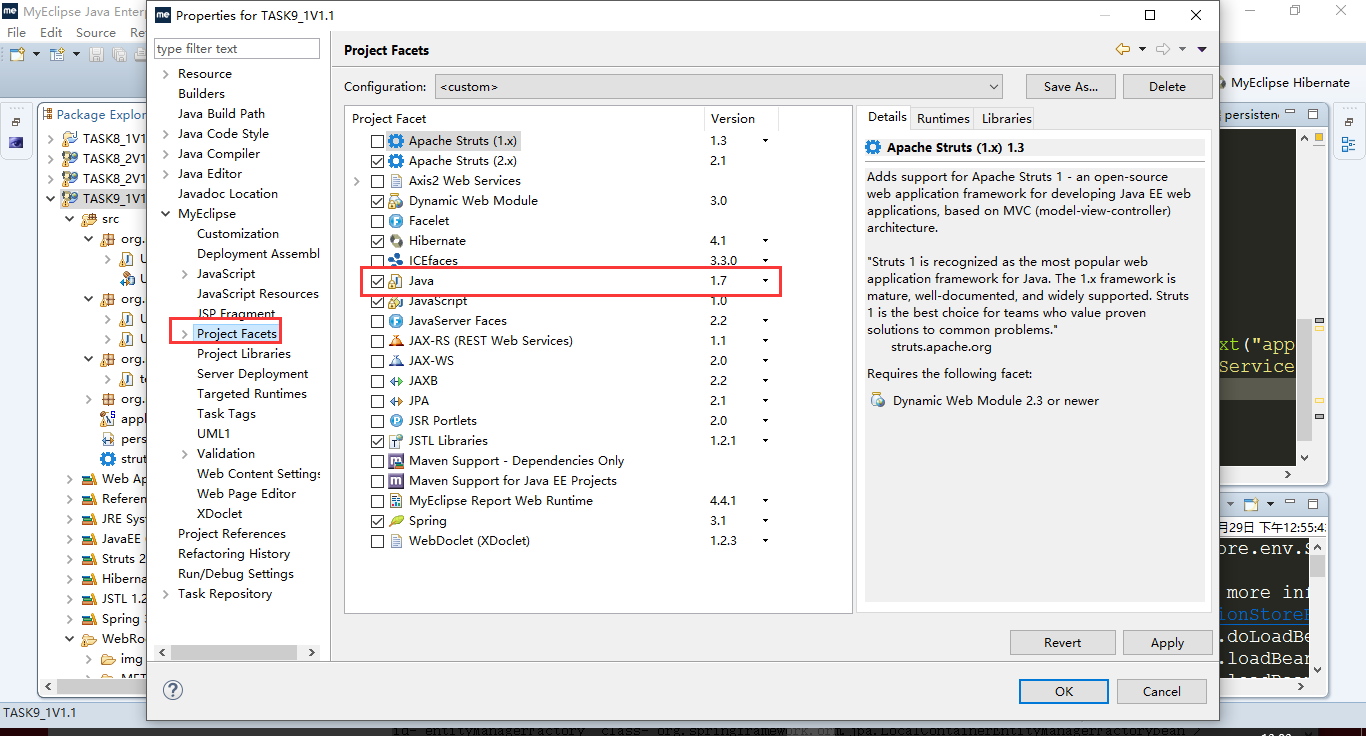This screenshot has height=736, width=1366.
Task: Toggle the Axis2 Web Services checkbox
Action: (x=377, y=181)
